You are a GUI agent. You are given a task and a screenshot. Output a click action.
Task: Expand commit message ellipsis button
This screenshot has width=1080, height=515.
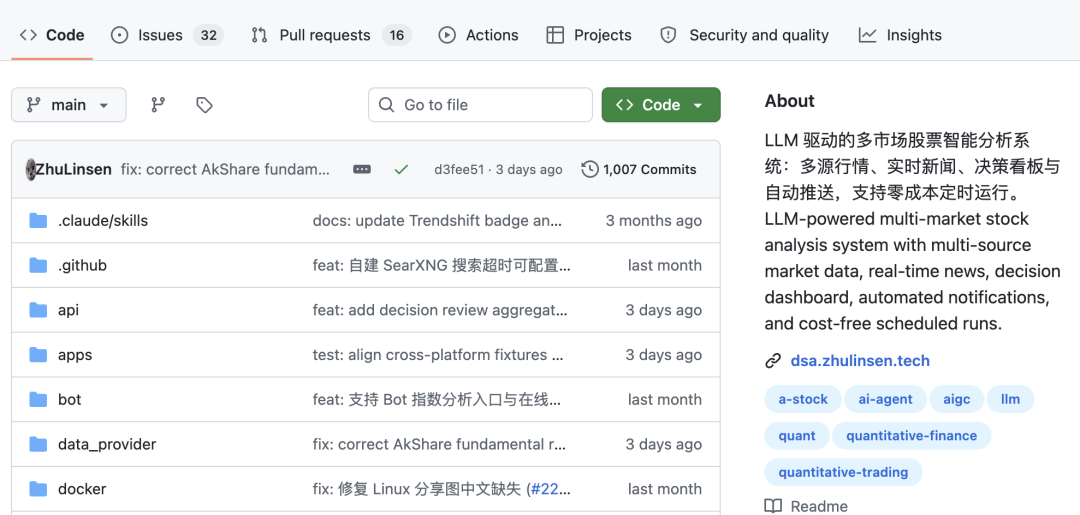point(362,169)
